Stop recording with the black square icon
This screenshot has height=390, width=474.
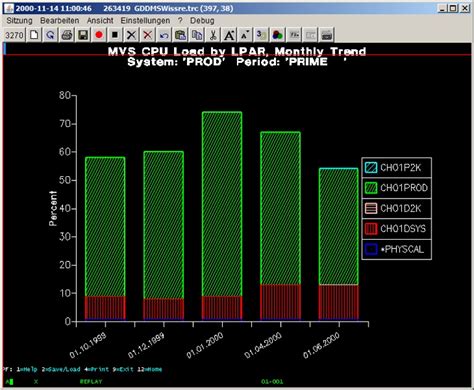click(x=115, y=35)
